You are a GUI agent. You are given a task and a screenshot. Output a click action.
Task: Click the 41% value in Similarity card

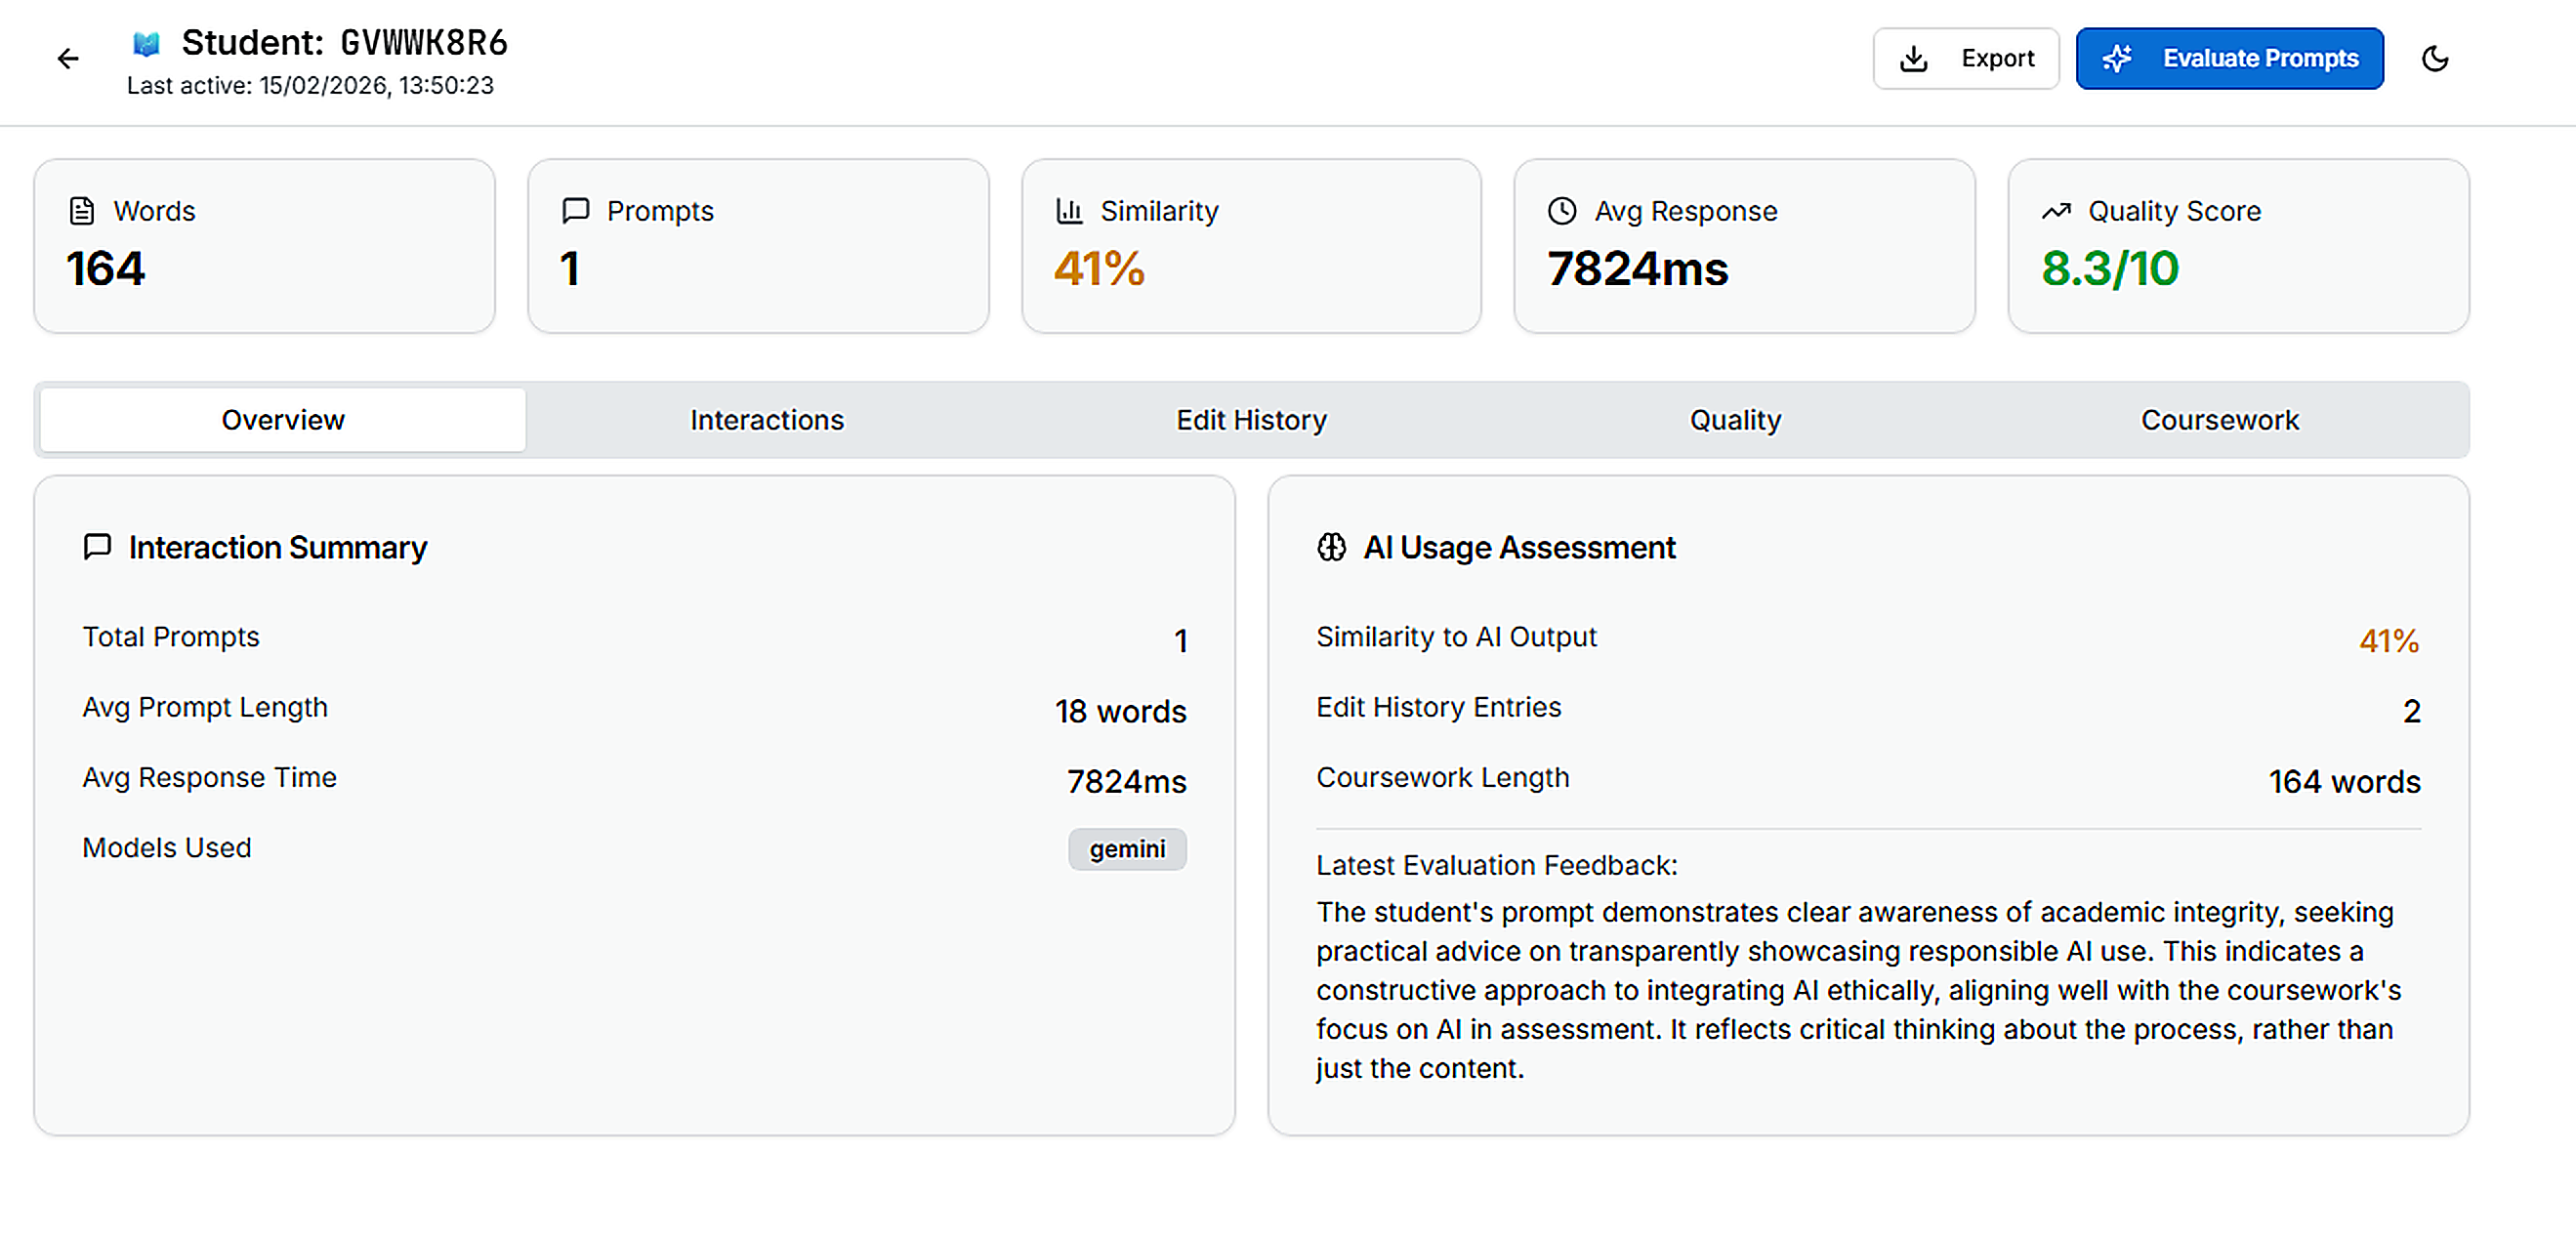pyautogui.click(x=1099, y=269)
